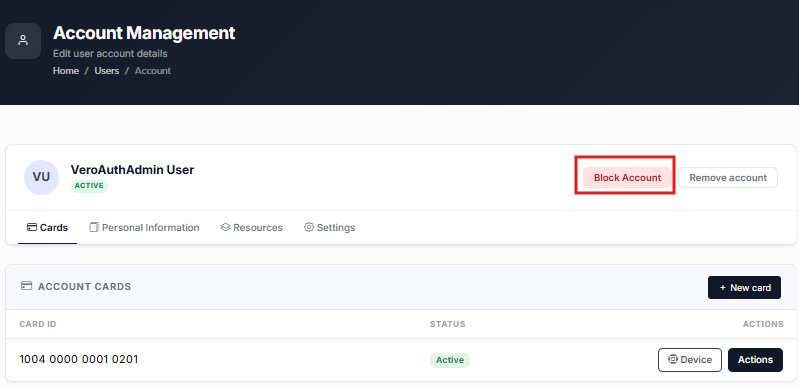Switch to the Personal Information tab

coord(144,227)
